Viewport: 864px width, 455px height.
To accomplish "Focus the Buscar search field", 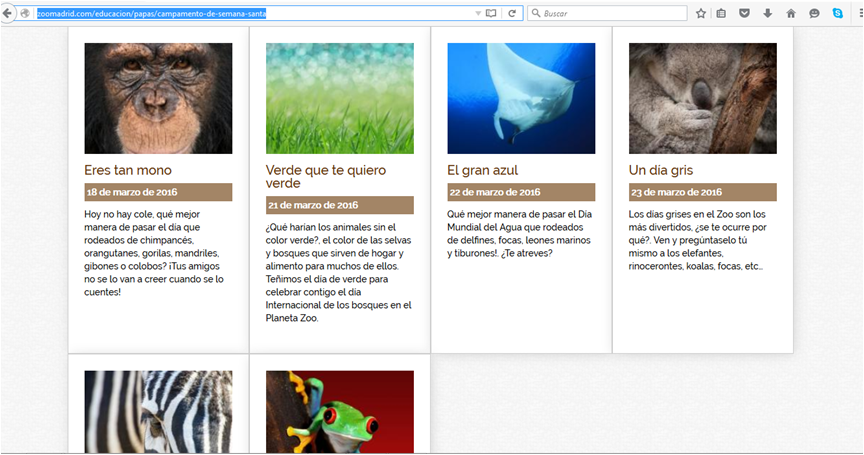I will (607, 13).
